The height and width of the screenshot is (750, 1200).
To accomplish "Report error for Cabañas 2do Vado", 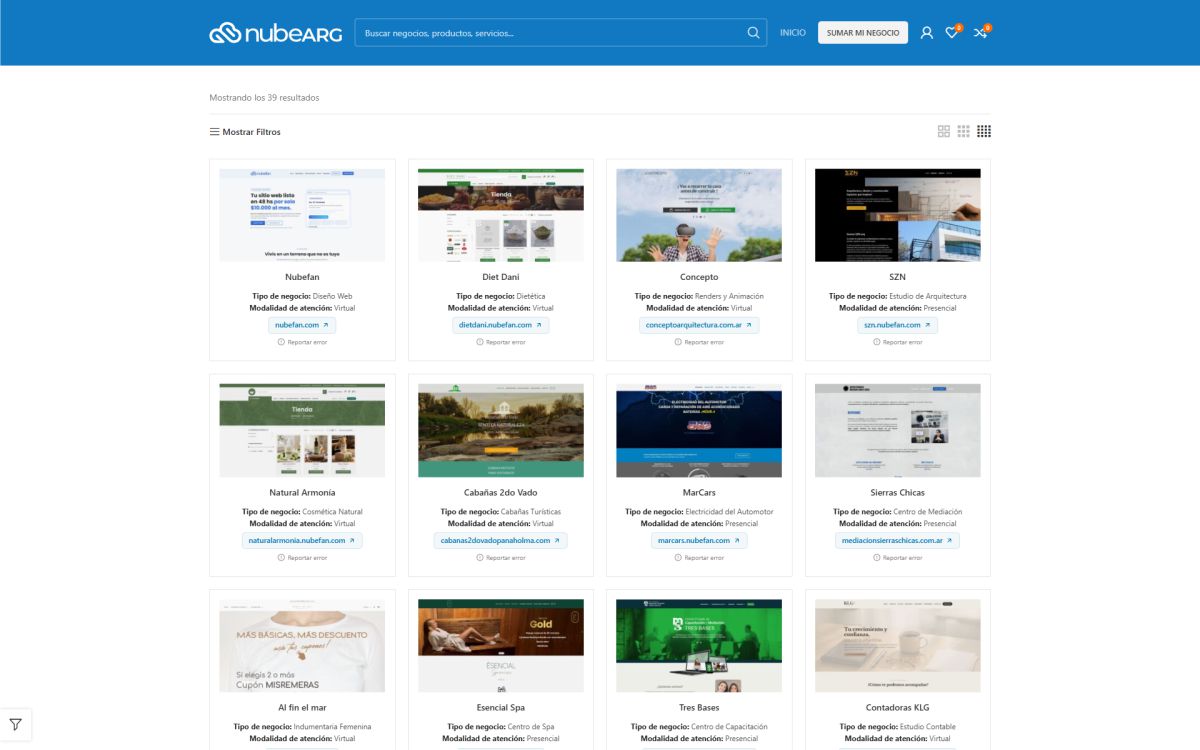I will click(x=500, y=558).
